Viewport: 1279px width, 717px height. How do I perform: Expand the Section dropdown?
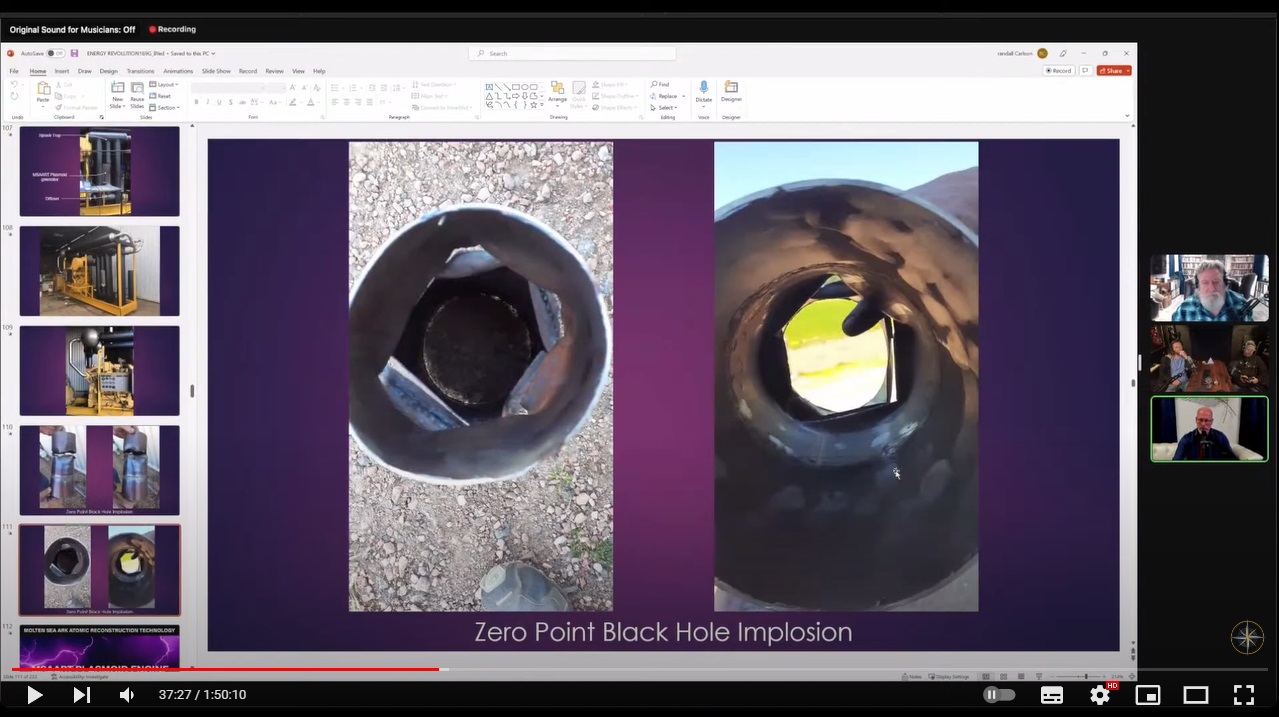tap(165, 107)
